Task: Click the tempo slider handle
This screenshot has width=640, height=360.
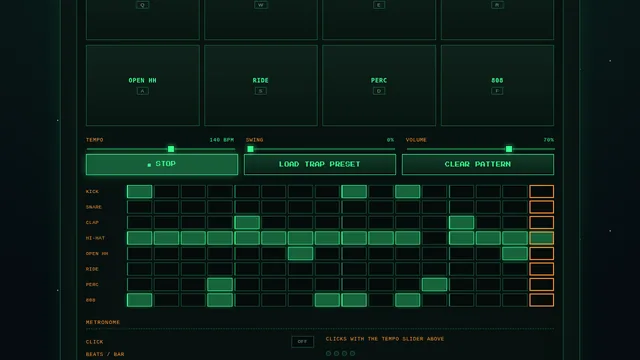Action: (x=171, y=149)
